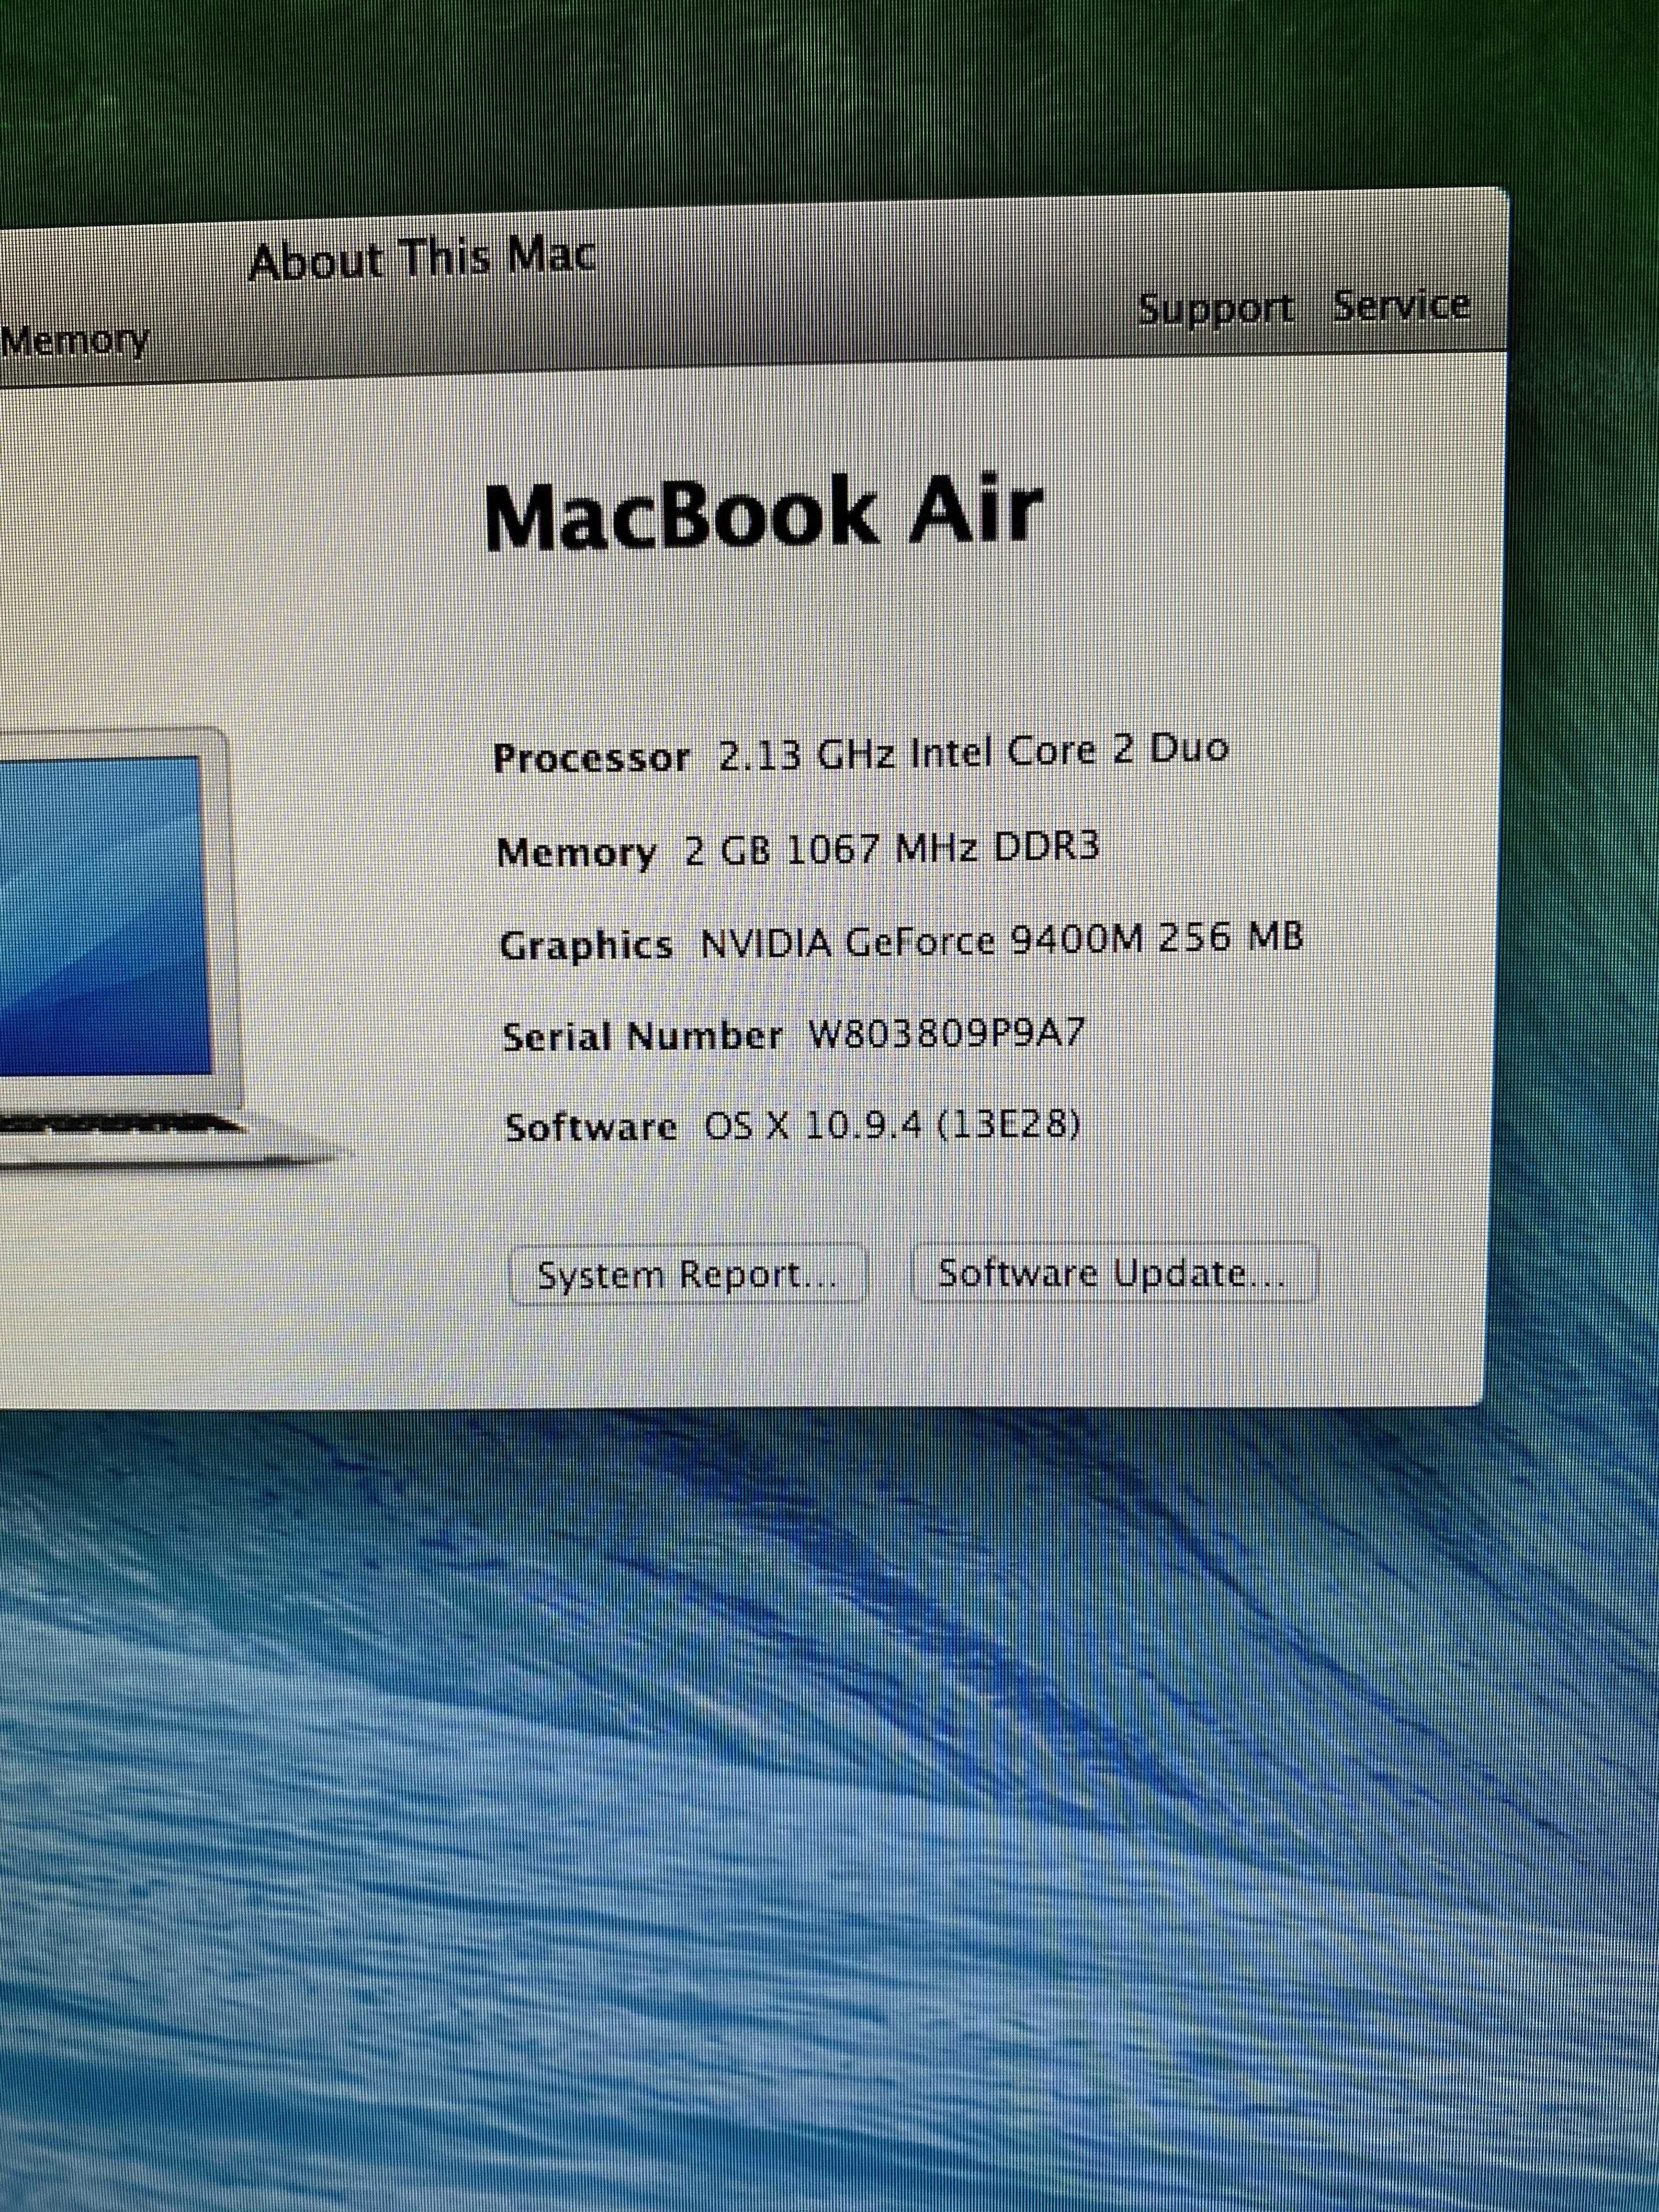This screenshot has height=2212, width=1659.
Task: Click the MacBook Air title text
Action: (764, 514)
